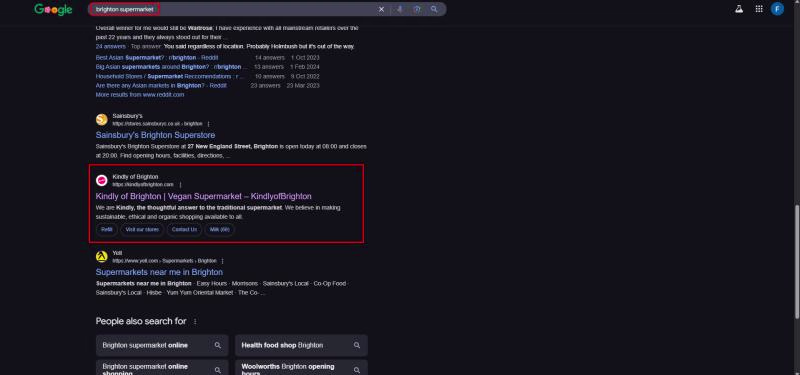800x375 pixels.
Task: Click search icon beside Woolworths Brighton opening hours
Action: click(357, 370)
